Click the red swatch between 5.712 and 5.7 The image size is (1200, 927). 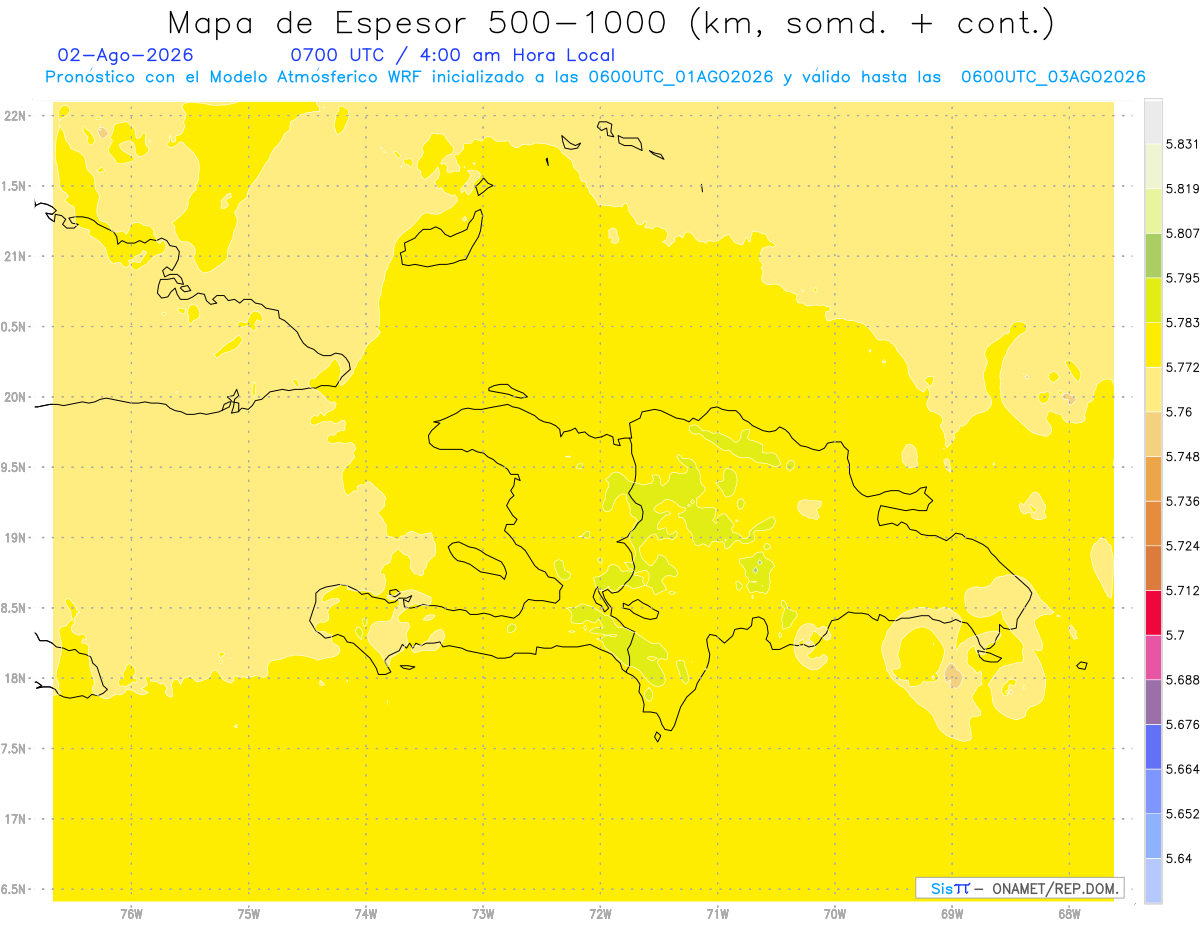coord(1153,612)
